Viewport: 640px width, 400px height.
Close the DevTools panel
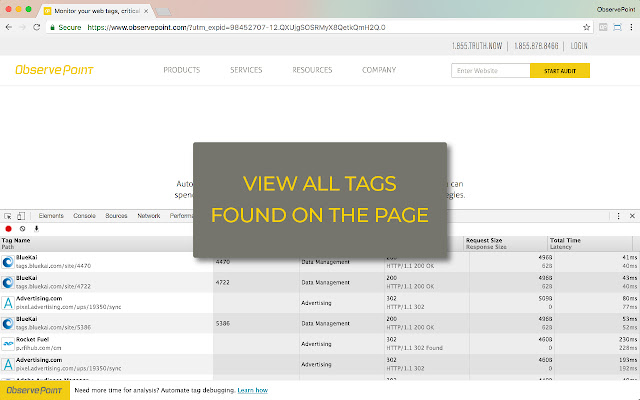pyautogui.click(x=632, y=216)
